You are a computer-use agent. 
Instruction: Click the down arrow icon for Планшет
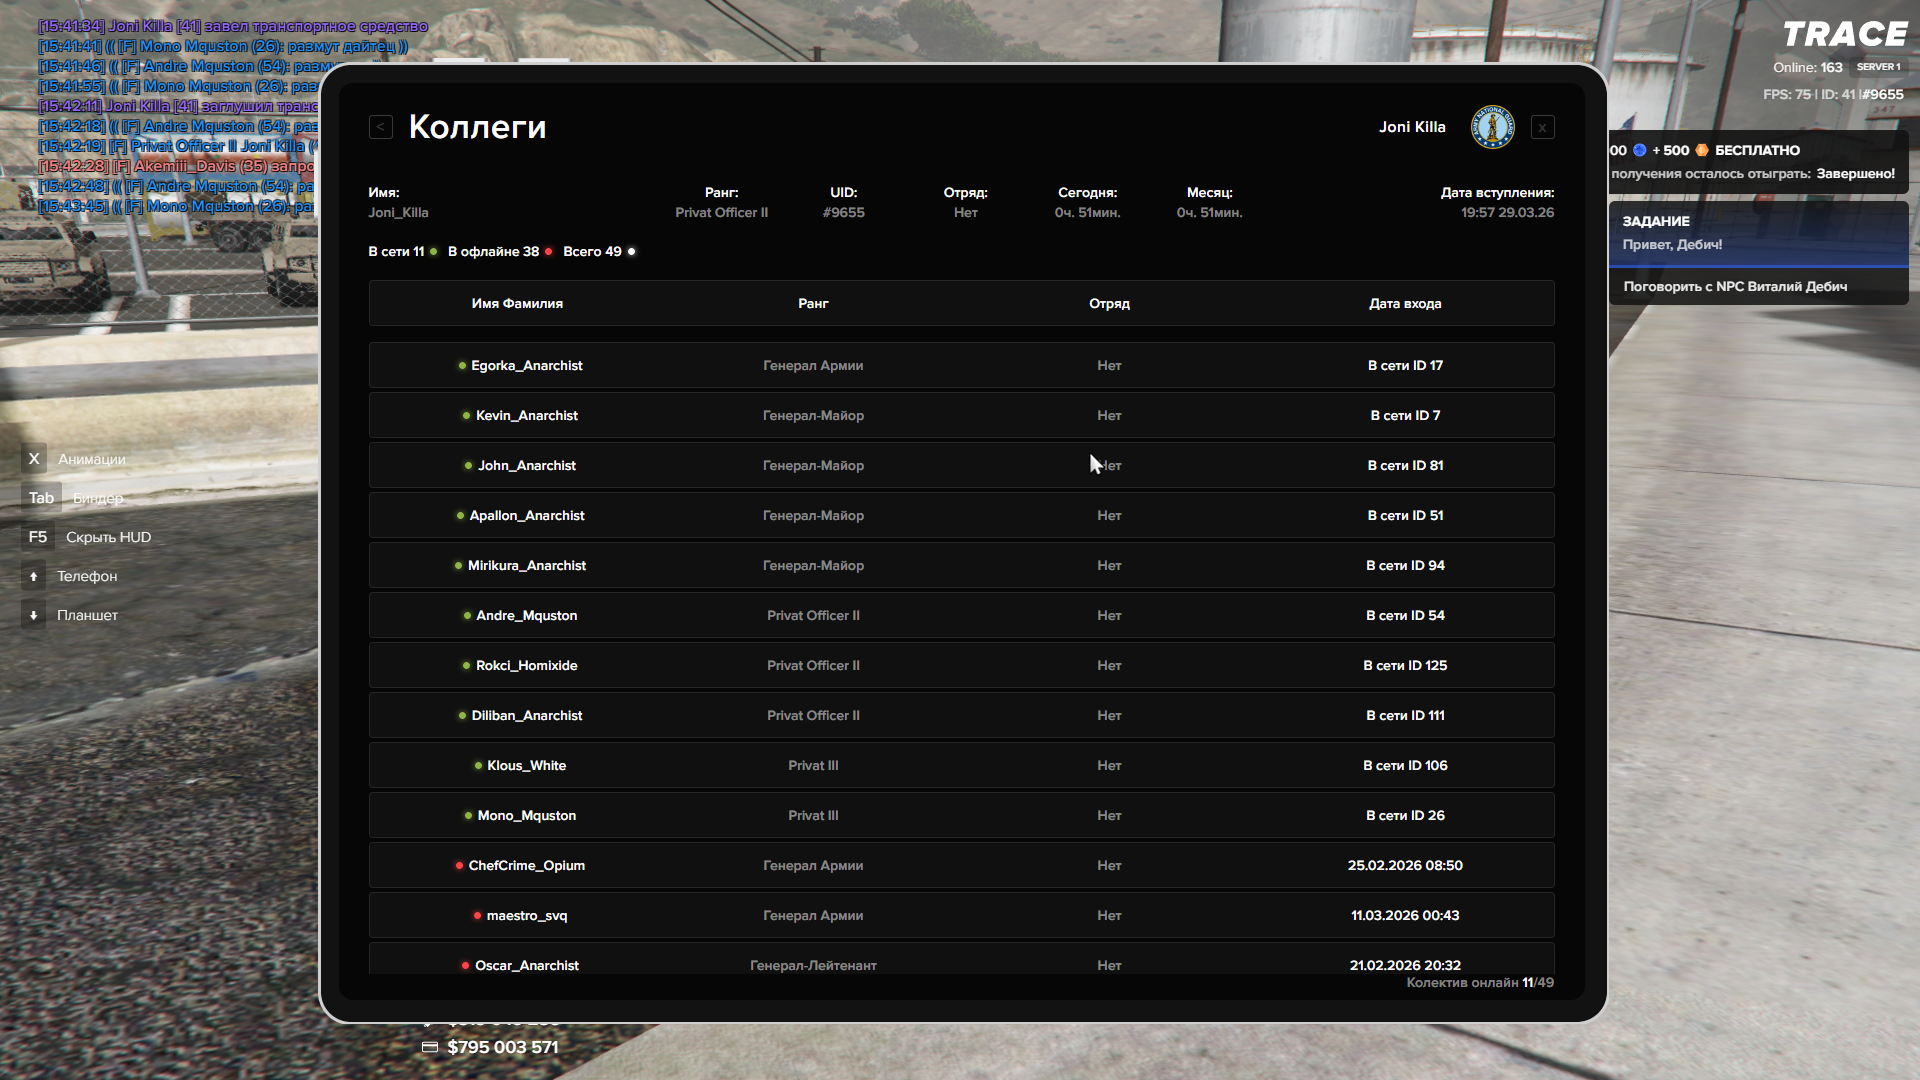34,615
